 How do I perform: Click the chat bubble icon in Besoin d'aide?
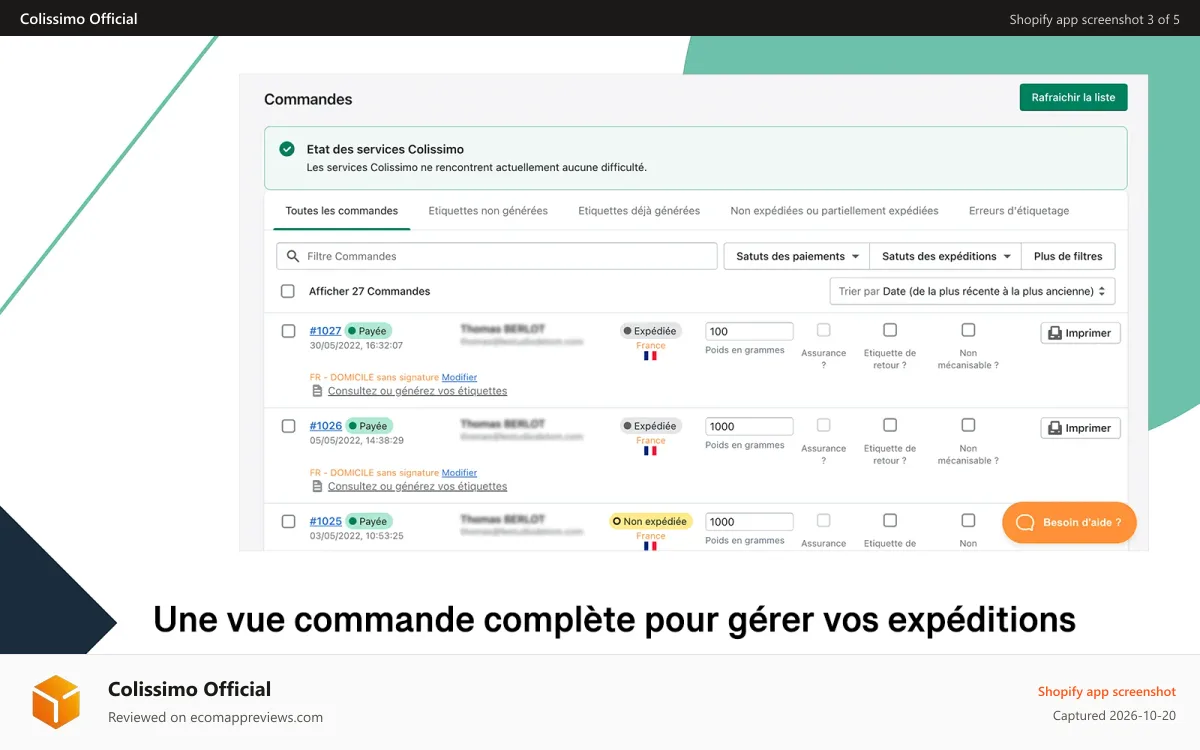pos(1024,522)
